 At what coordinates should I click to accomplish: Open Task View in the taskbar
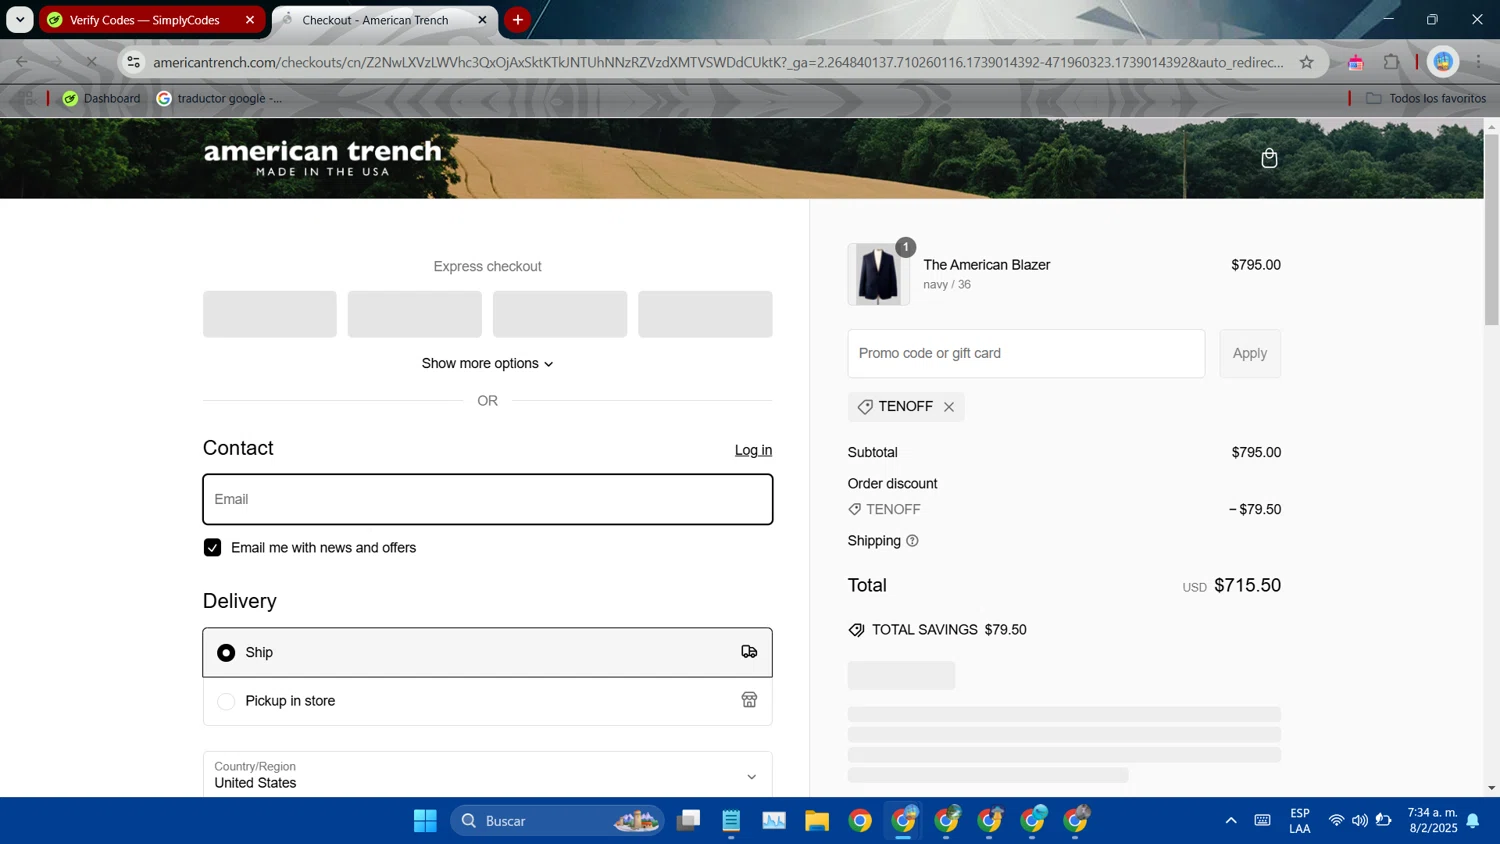[x=688, y=821]
